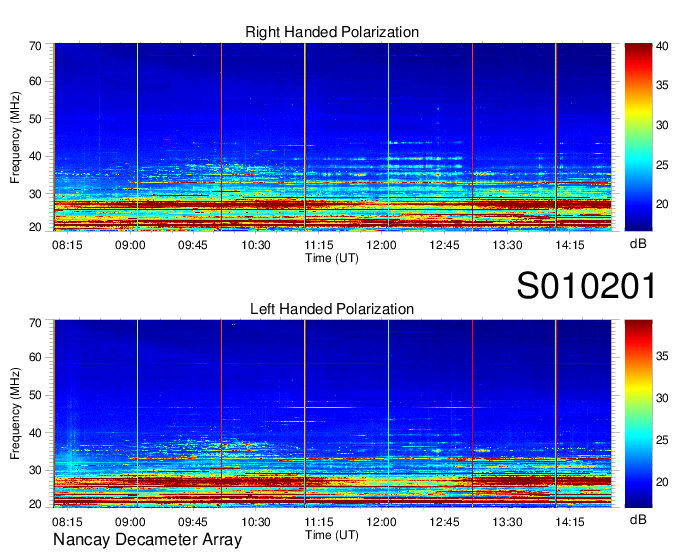Click the Right Handed Polarization plot title
Screen dimensions: 680x552
coord(332,32)
